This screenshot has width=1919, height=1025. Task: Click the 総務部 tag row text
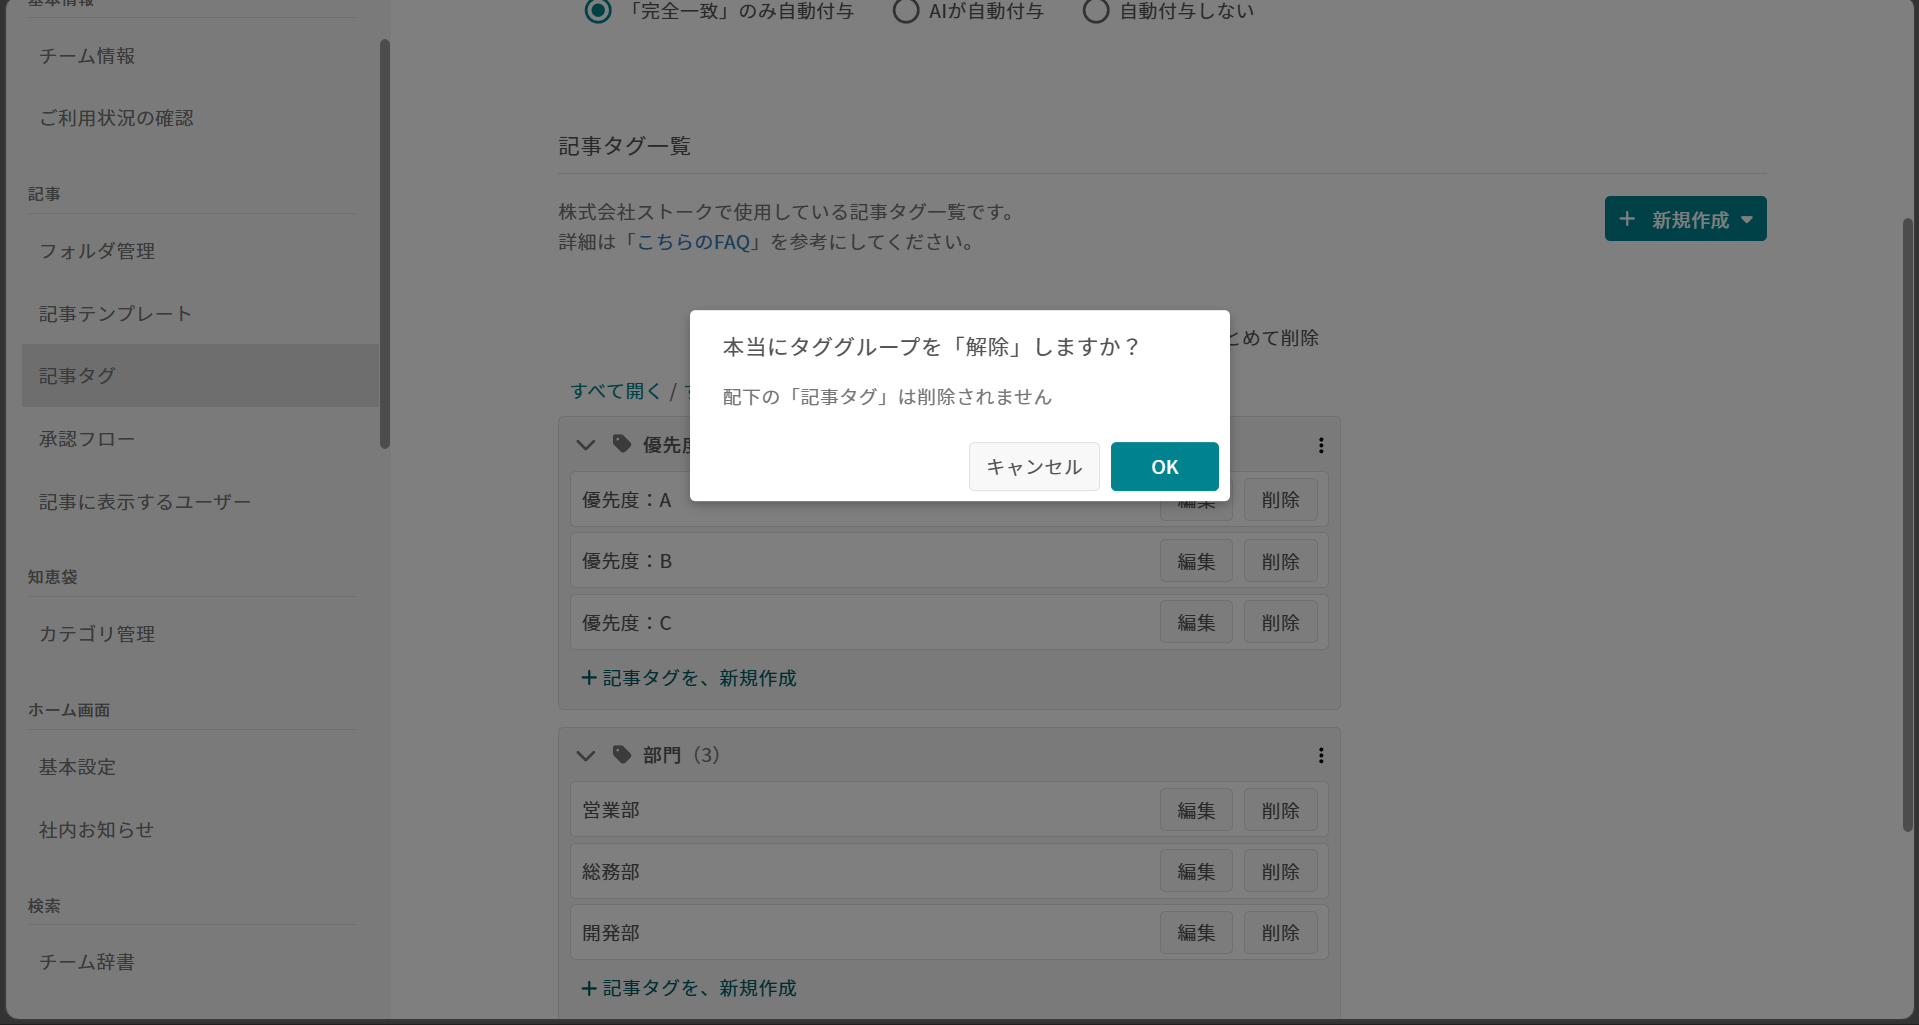point(611,872)
